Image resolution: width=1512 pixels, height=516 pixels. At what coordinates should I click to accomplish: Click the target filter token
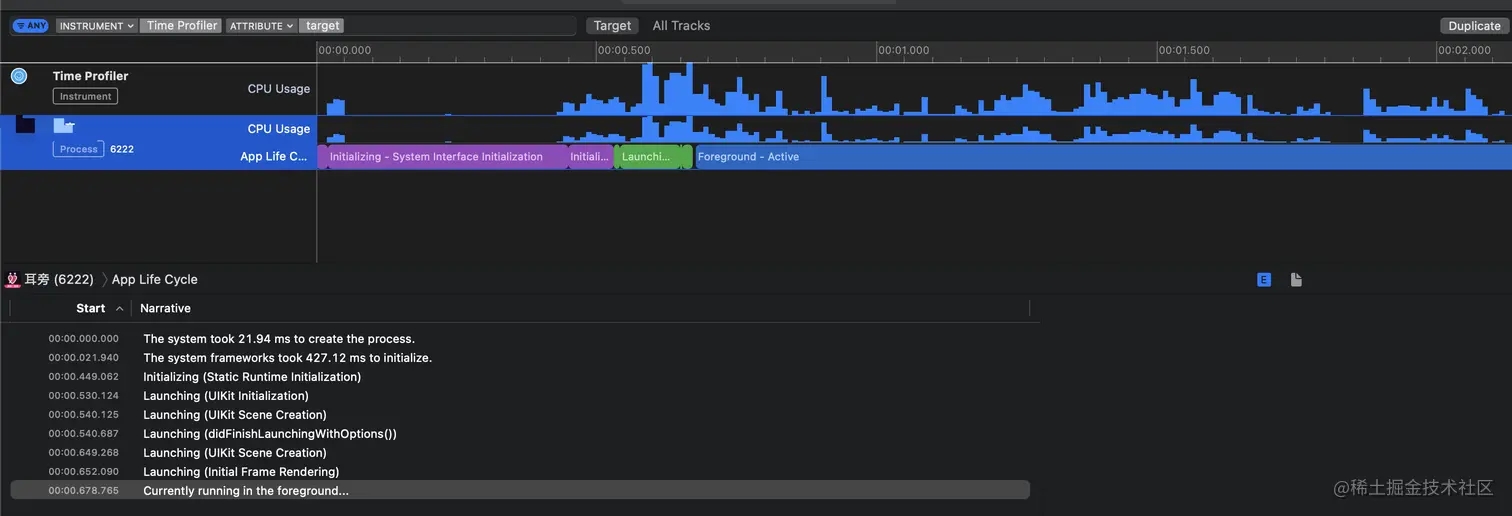click(323, 26)
